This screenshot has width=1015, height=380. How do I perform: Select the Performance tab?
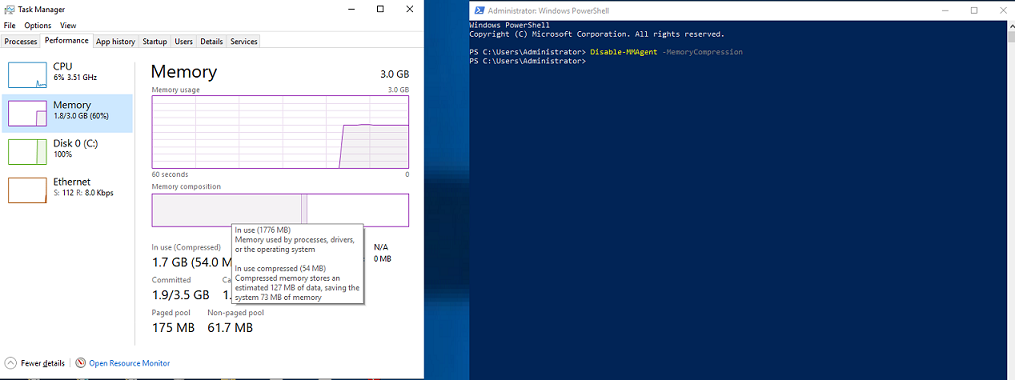click(x=67, y=40)
